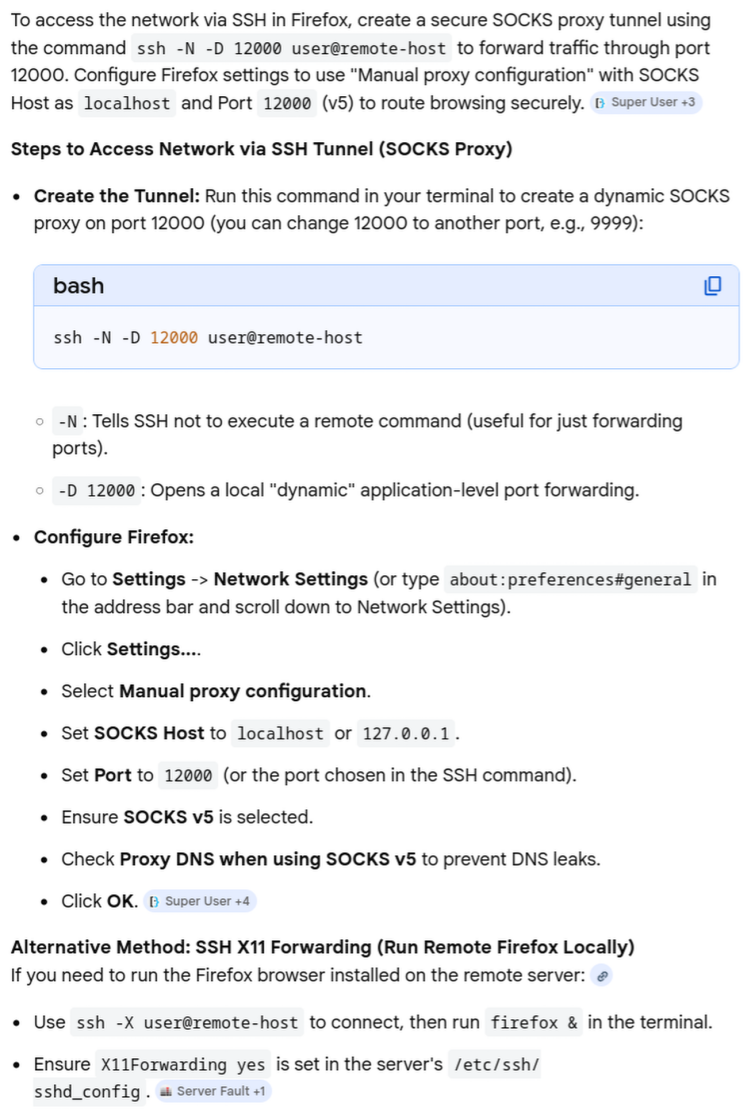The image size is (755, 1111).
Task: Click the about:preferences#general inline code
Action: pos(570,580)
